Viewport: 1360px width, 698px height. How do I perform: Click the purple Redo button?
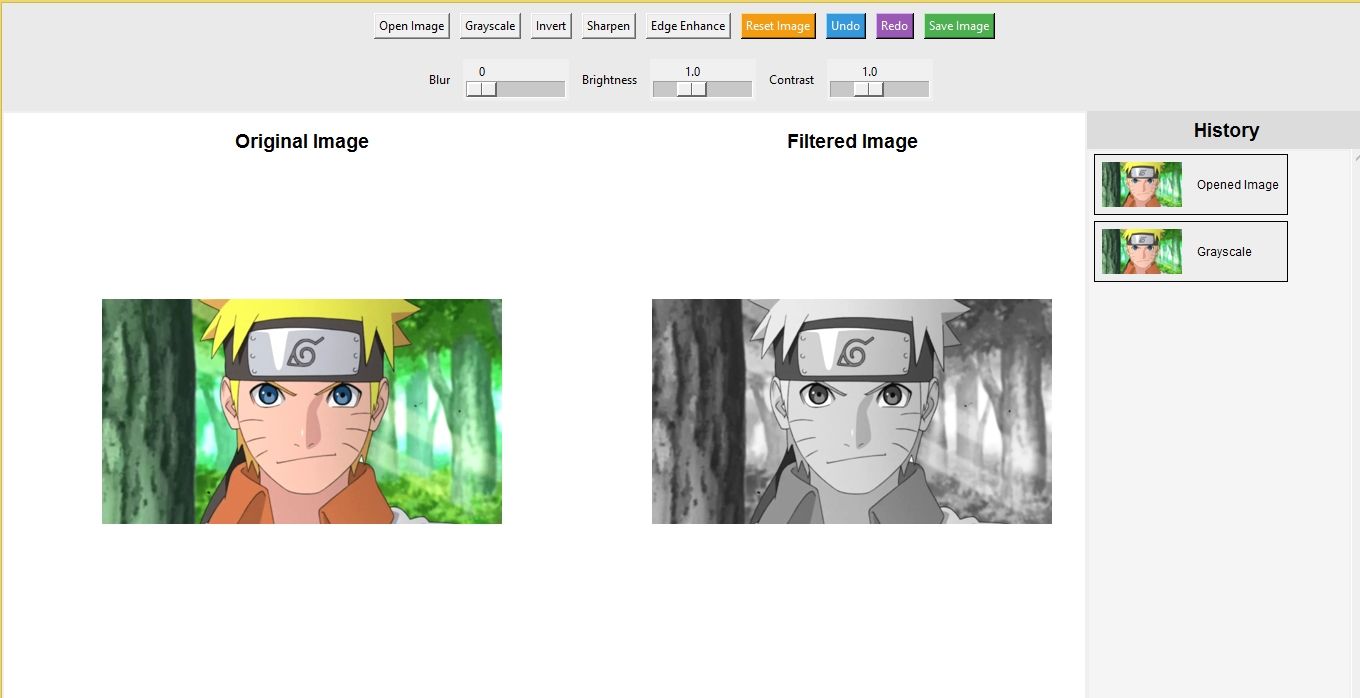click(895, 26)
